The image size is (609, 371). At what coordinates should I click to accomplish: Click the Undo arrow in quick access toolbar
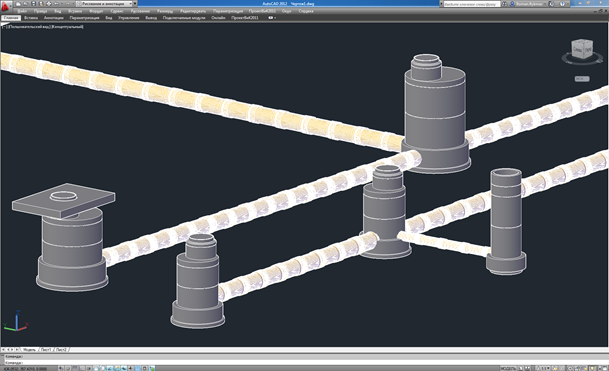tap(56, 4)
